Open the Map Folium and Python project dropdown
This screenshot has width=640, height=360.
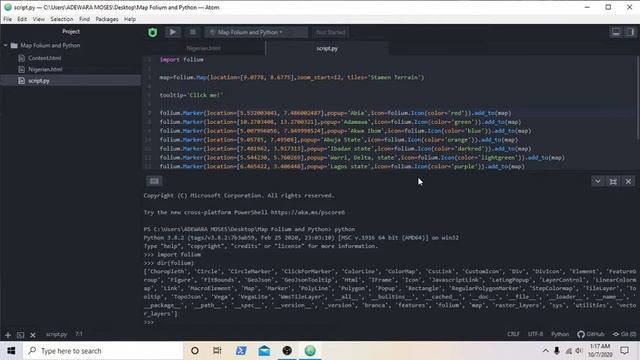256,32
